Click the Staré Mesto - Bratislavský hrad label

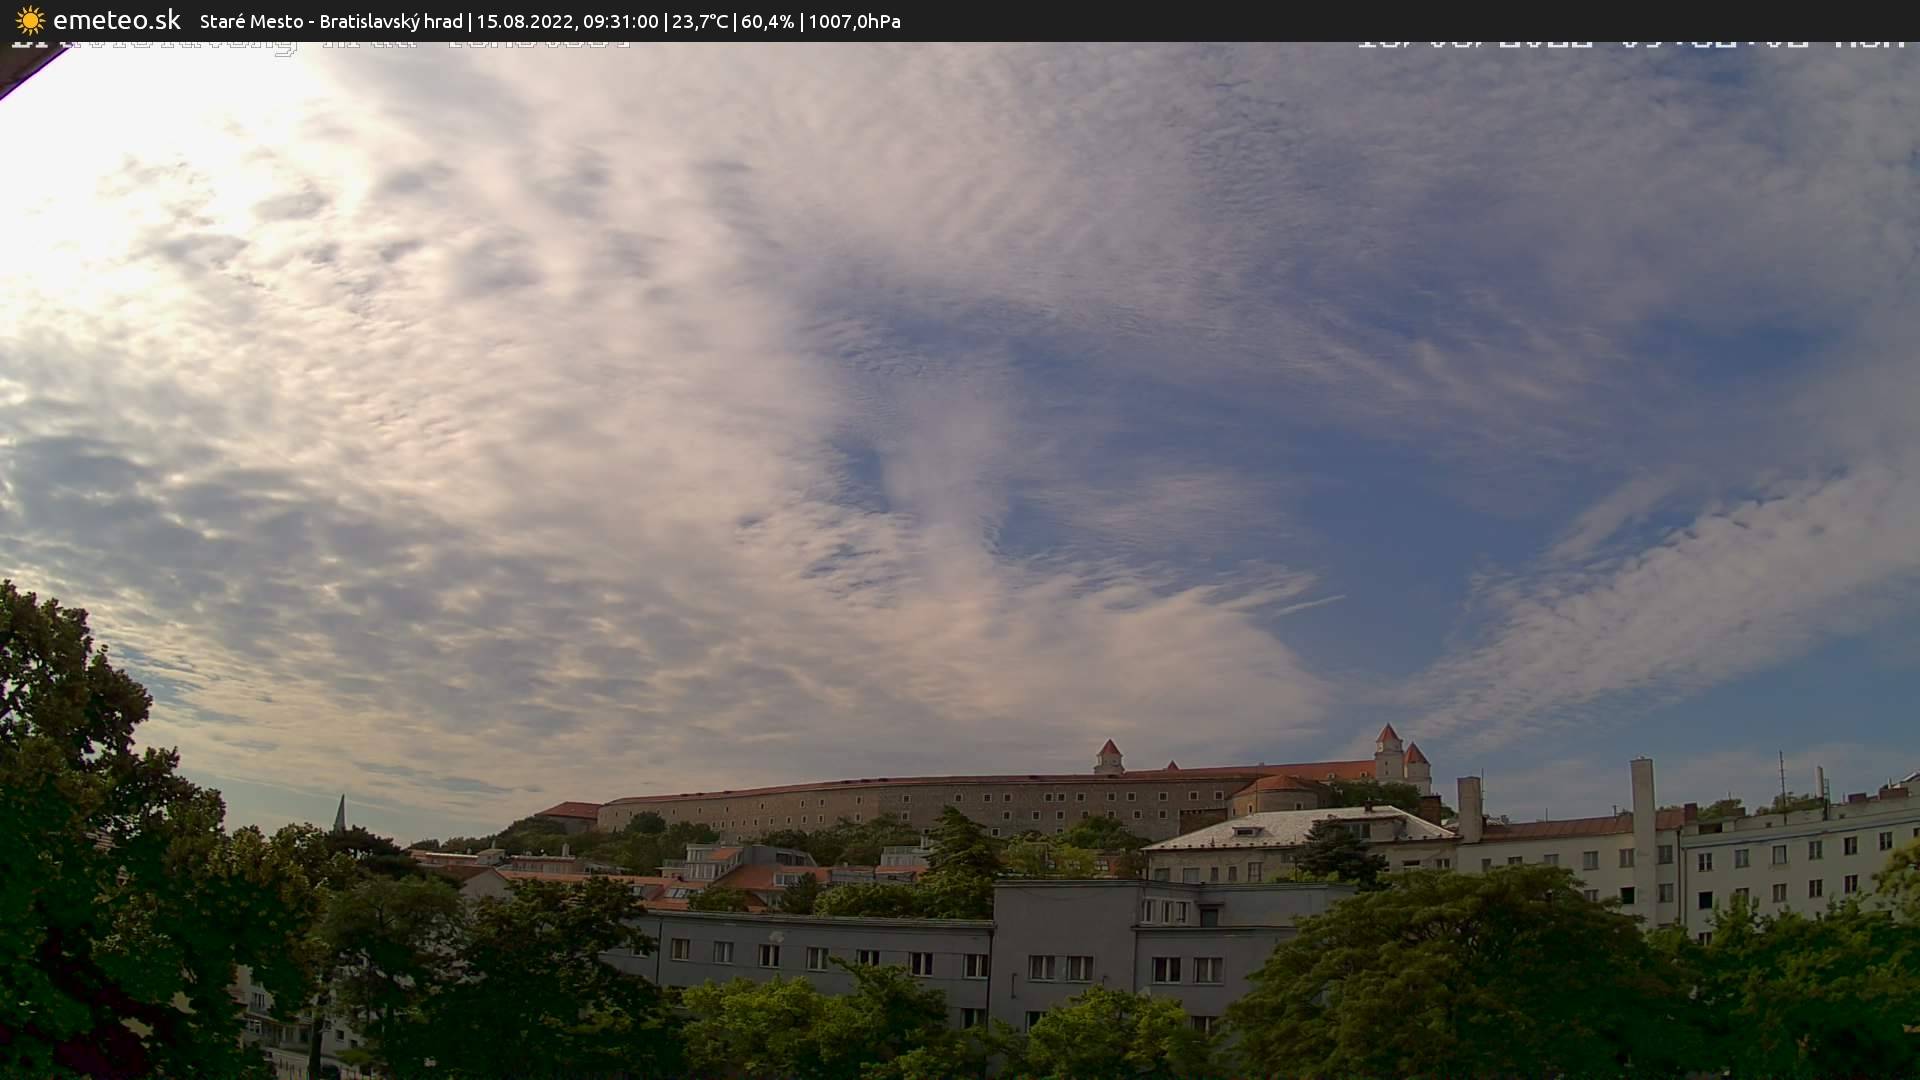click(x=331, y=22)
